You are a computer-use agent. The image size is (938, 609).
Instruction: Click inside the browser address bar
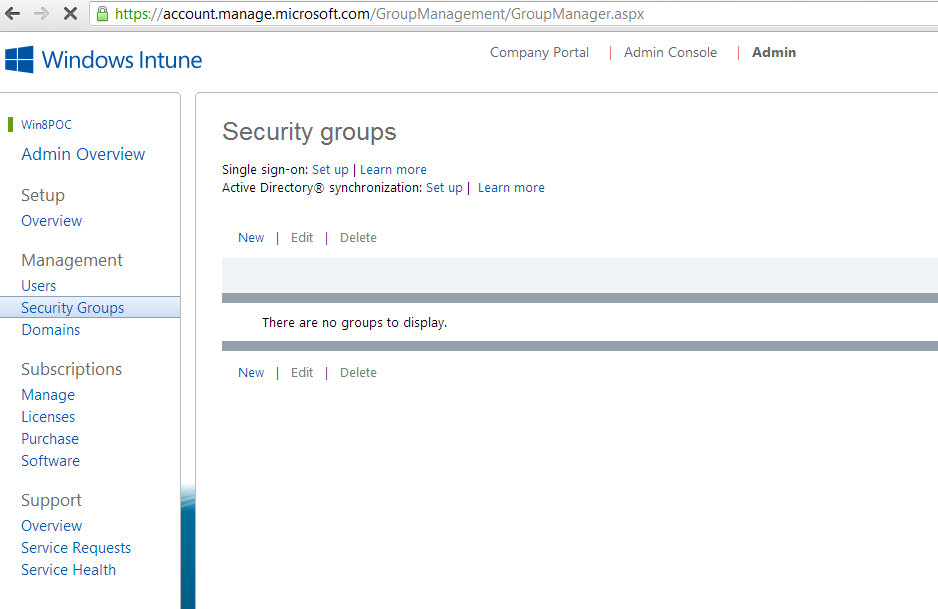[x=400, y=14]
